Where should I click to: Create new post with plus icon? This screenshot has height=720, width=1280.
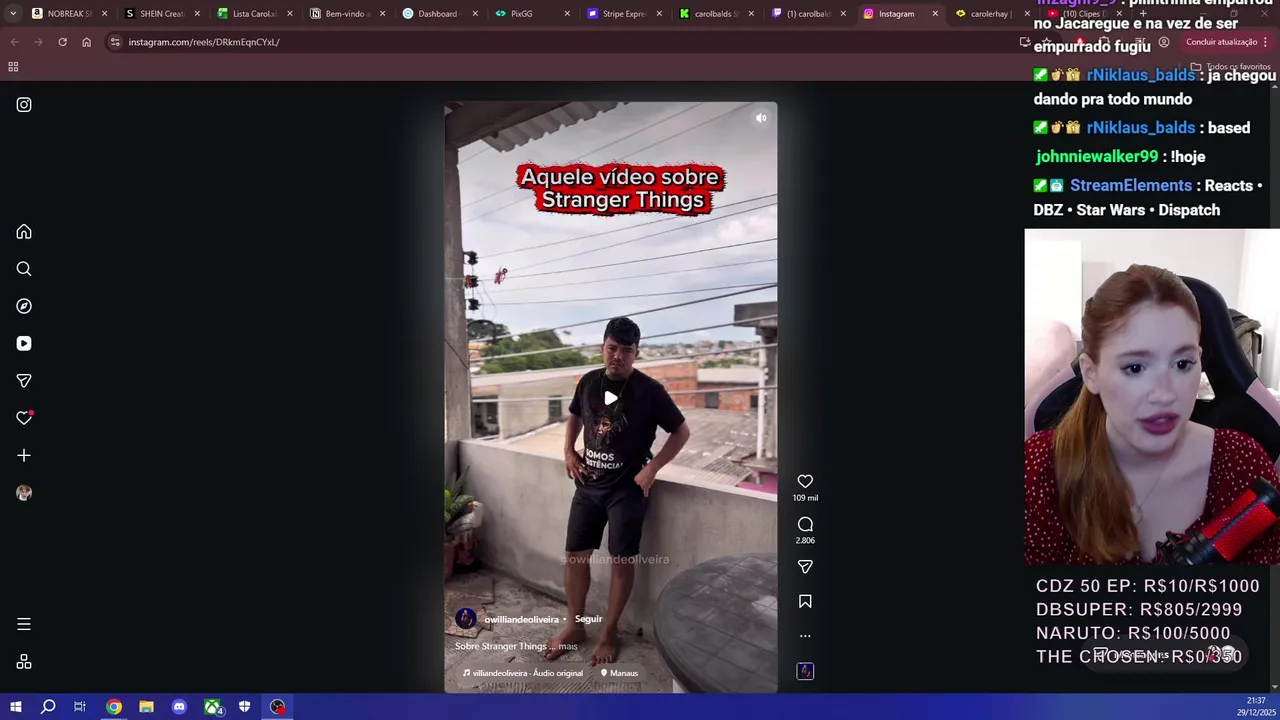[x=24, y=455]
